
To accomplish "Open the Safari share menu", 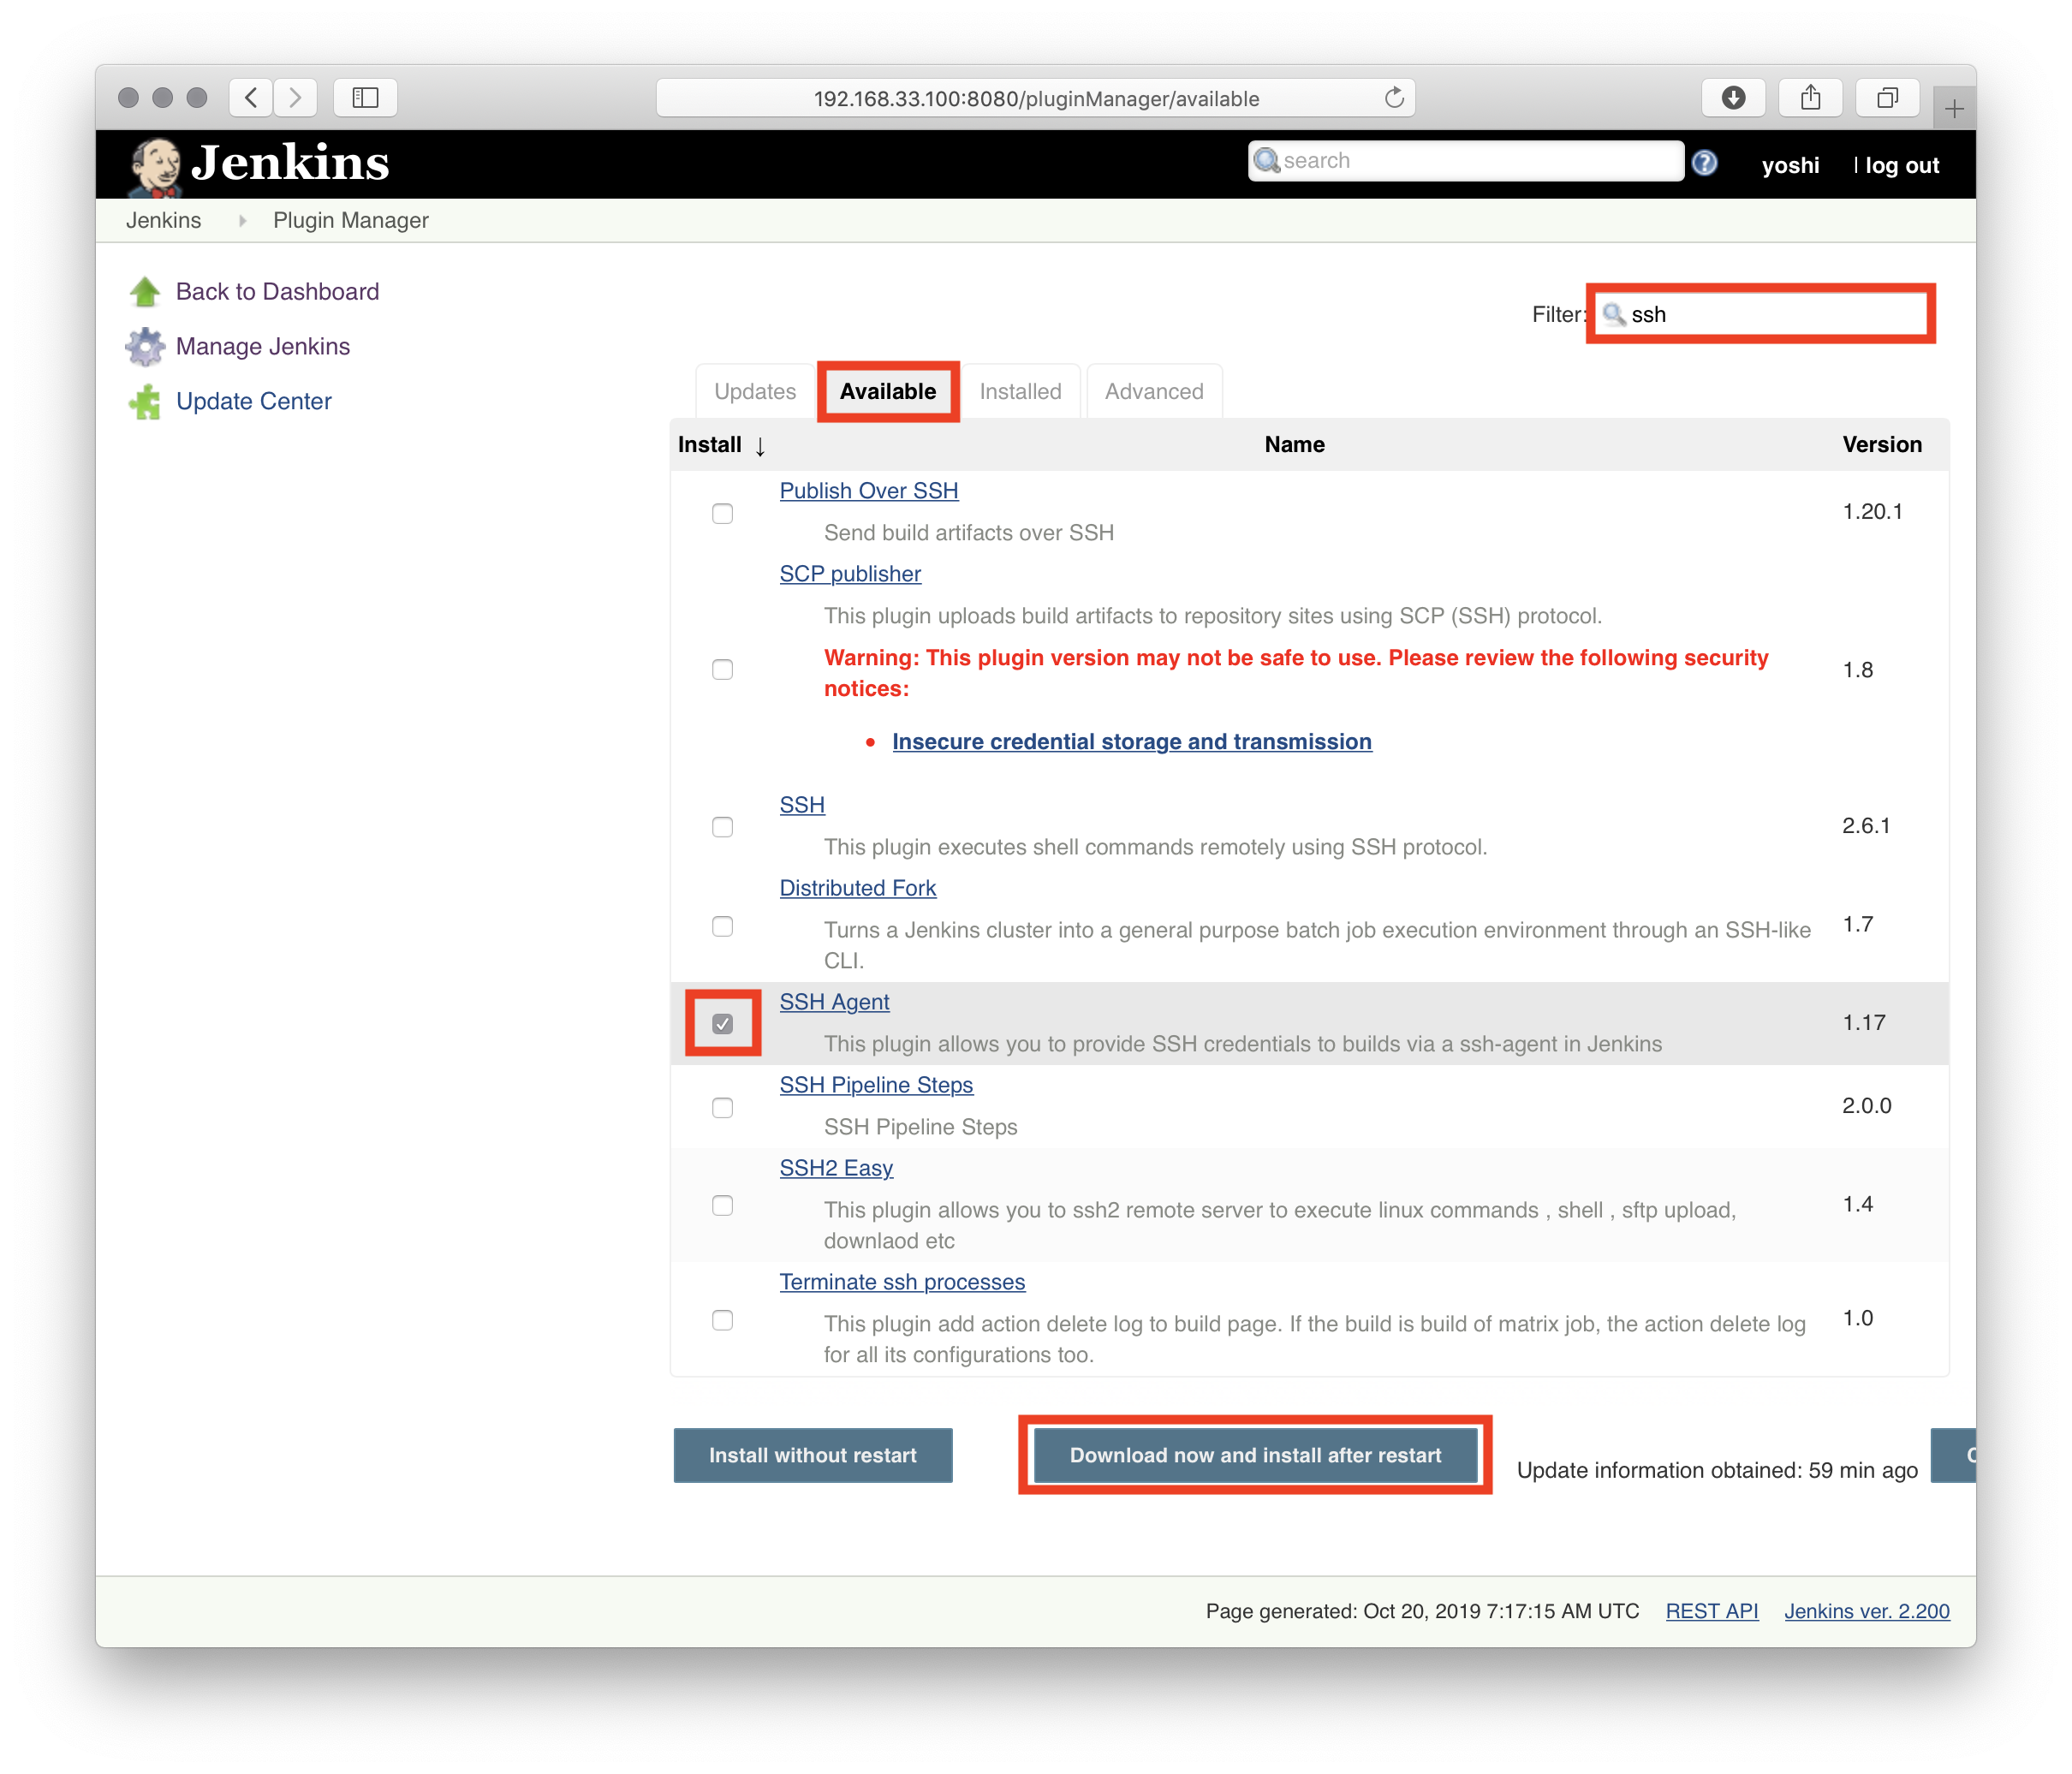I will pos(1811,98).
